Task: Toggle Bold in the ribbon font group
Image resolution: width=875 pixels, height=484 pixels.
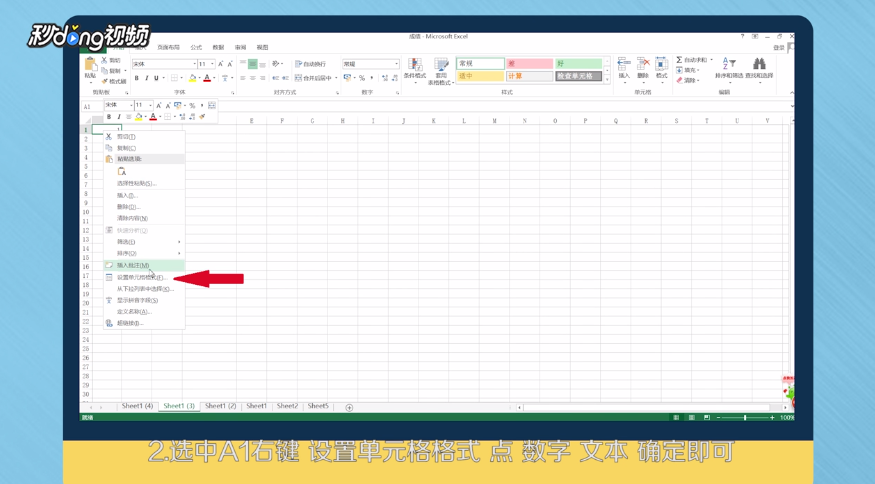Action: (137, 78)
